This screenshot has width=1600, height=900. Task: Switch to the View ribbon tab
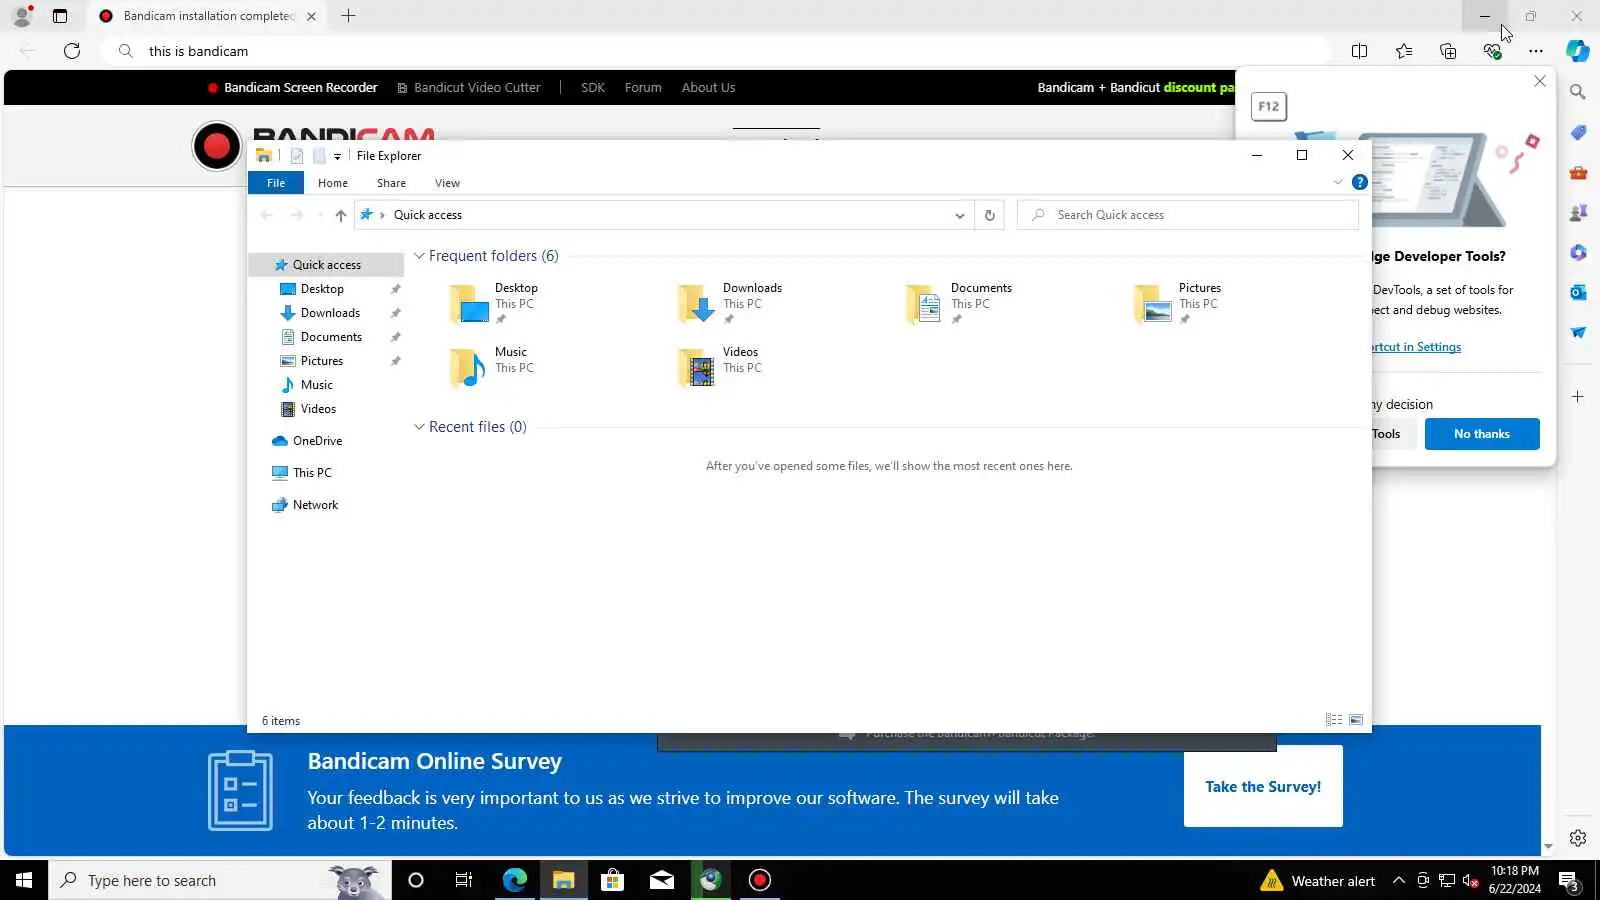click(447, 183)
